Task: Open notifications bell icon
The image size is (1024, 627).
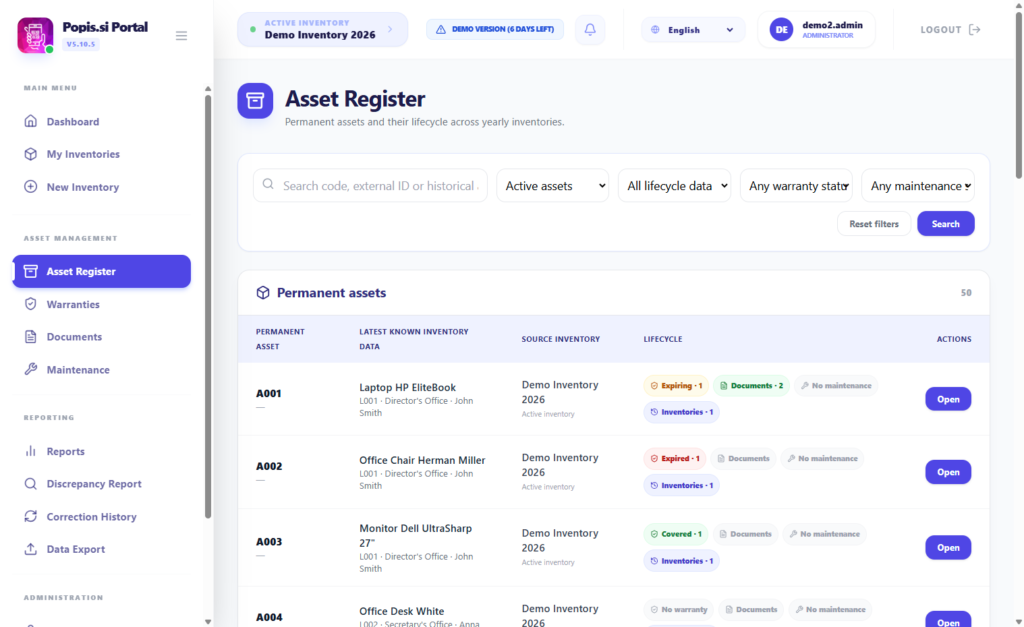Action: point(590,29)
